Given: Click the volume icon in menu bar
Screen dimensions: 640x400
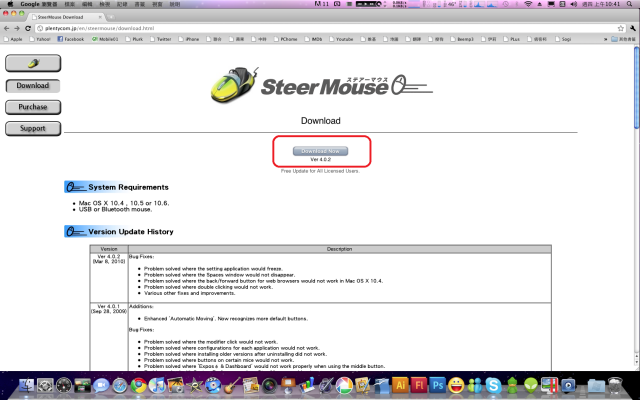Looking at the screenshot, I should point(573,4).
